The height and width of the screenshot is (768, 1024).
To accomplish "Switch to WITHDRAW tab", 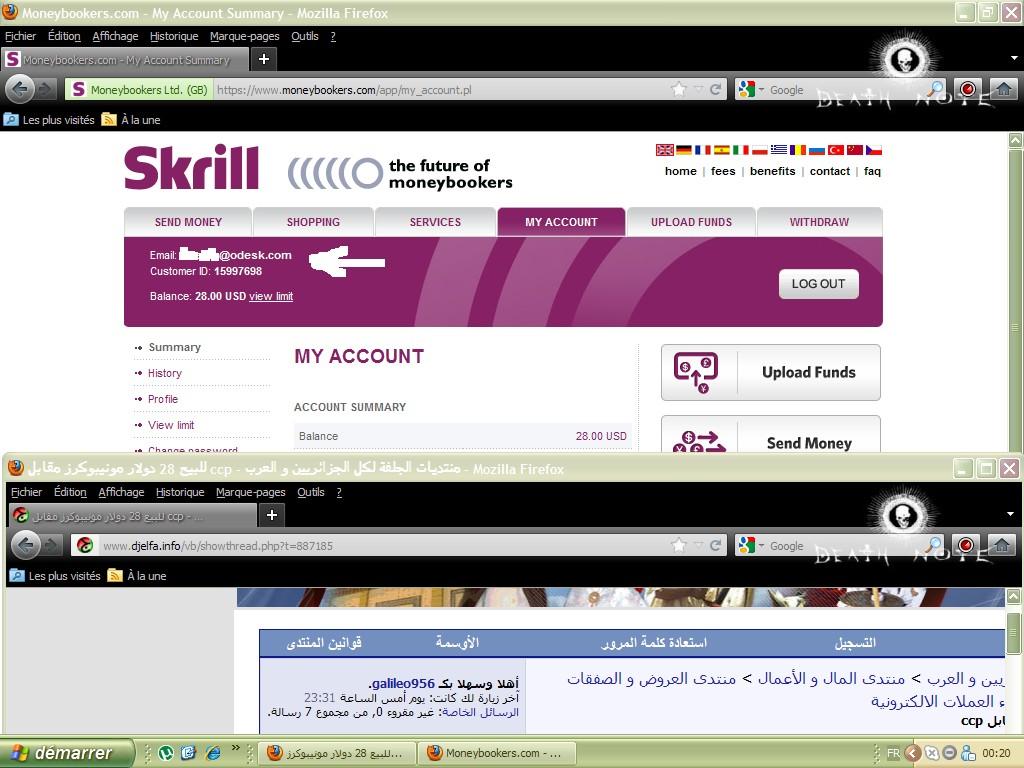I will pos(819,222).
